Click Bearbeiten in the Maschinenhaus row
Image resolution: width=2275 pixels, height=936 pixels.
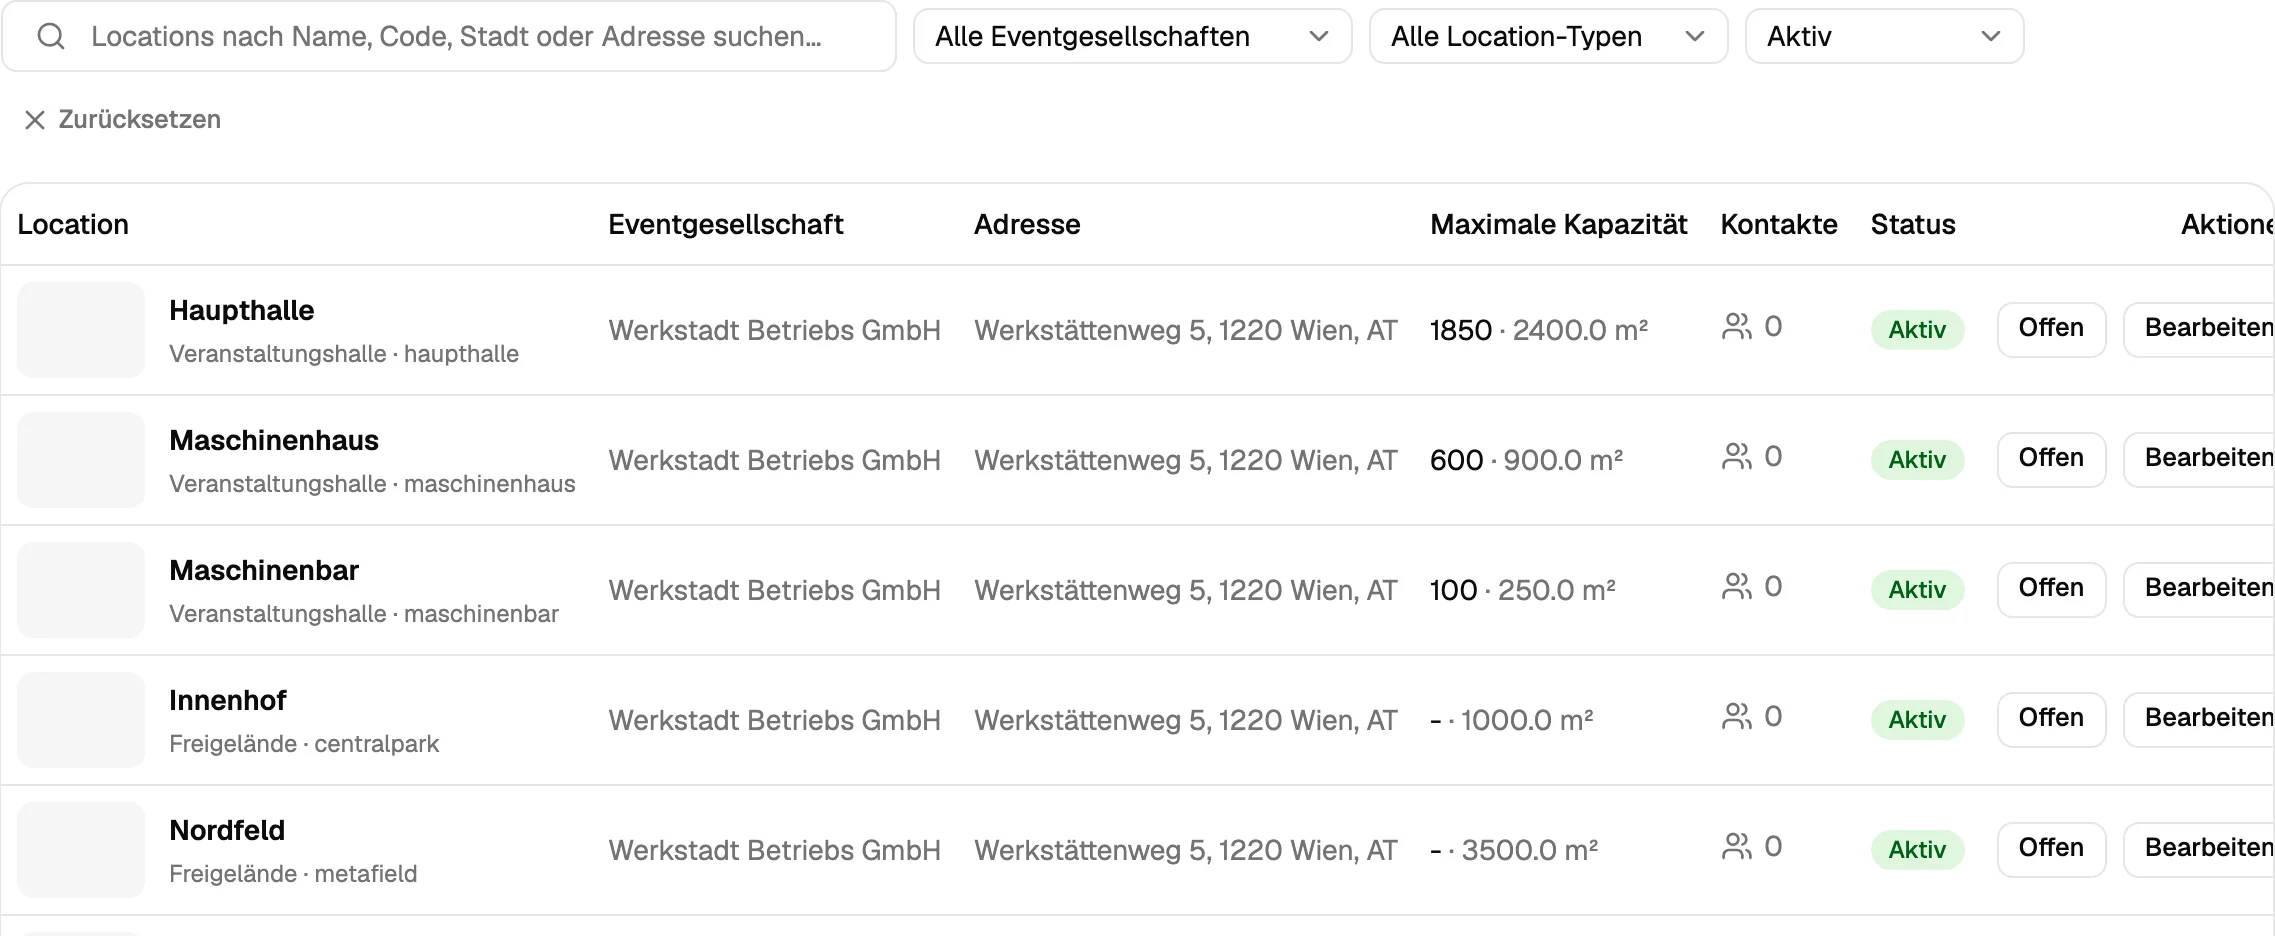pos(2199,459)
